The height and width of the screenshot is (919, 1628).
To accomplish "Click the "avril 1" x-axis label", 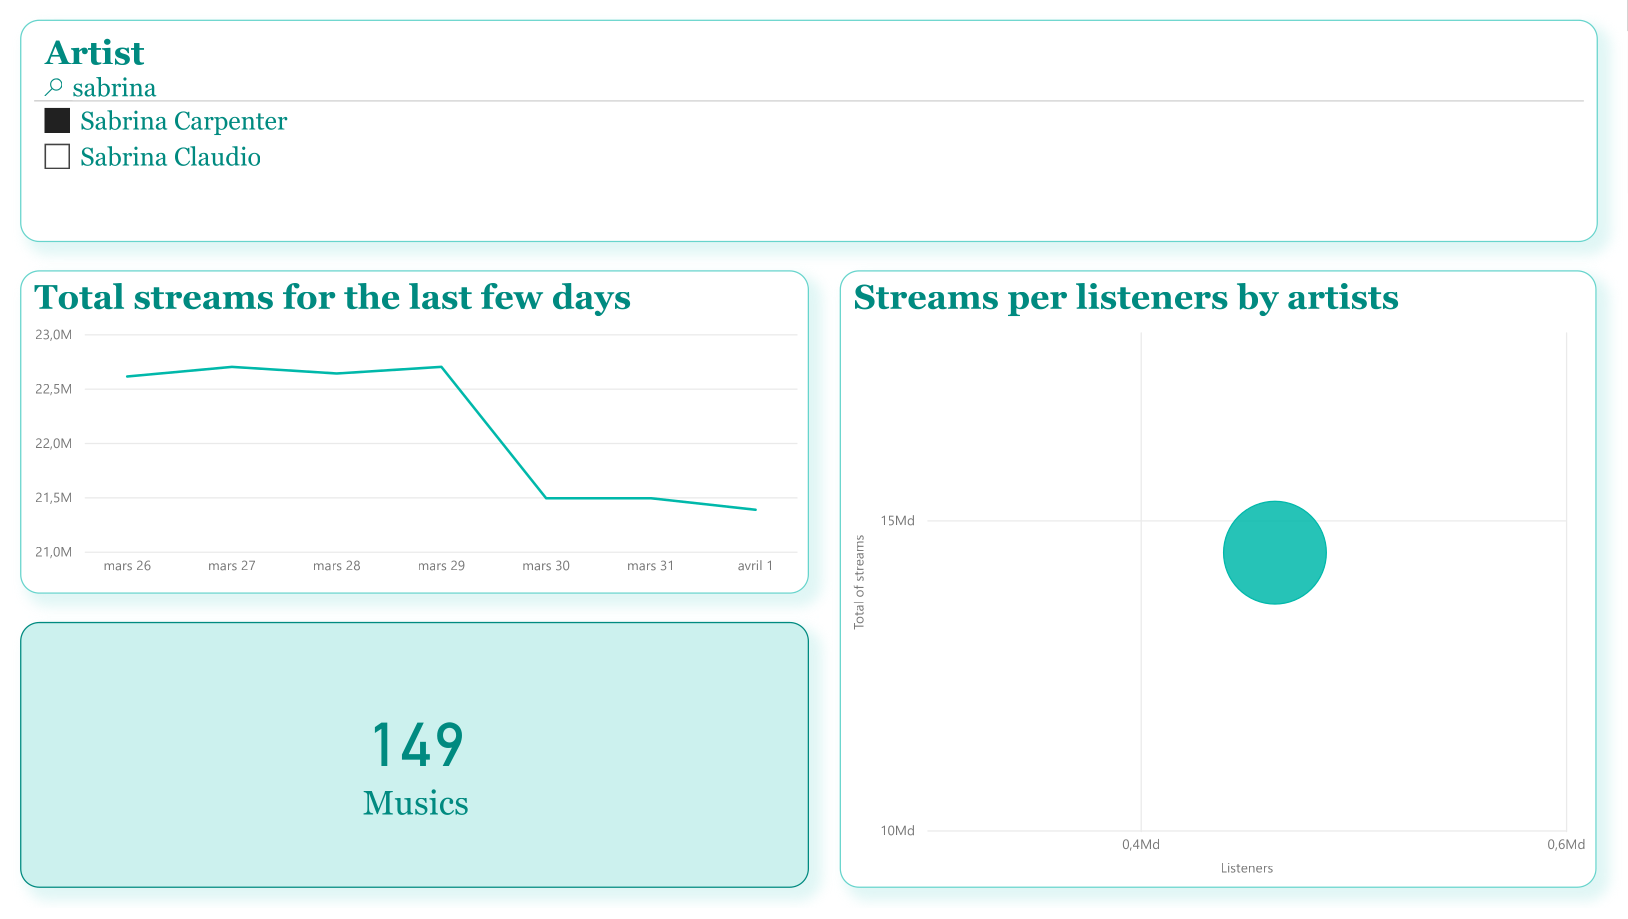I will pyautogui.click(x=755, y=566).
